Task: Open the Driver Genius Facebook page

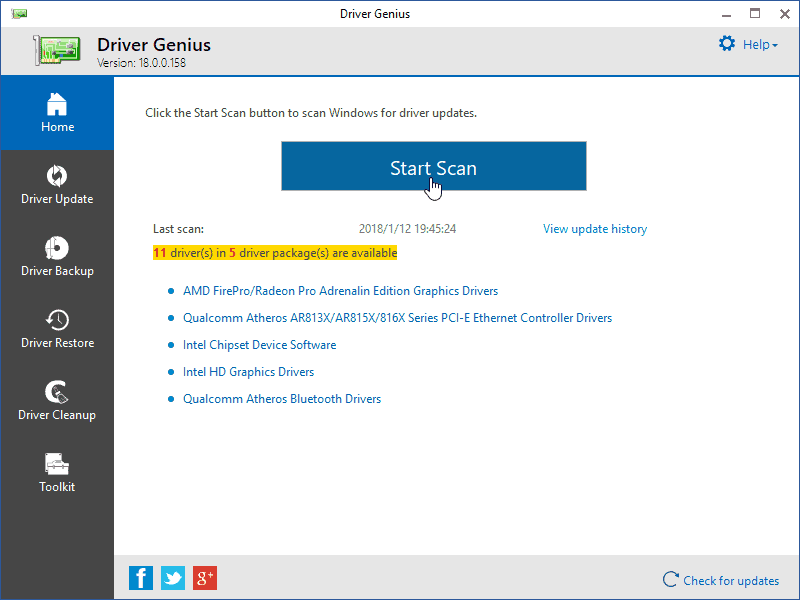Action: (141, 578)
